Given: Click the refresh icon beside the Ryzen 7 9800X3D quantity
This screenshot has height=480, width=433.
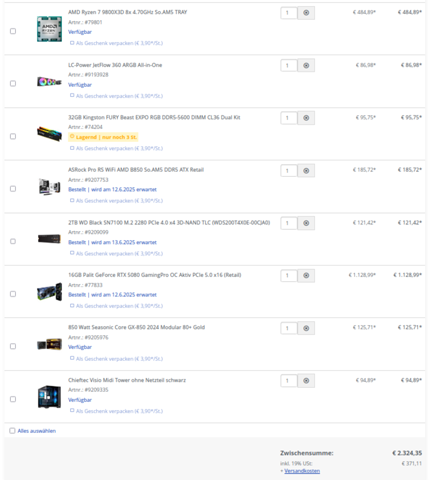Looking at the screenshot, I should pyautogui.click(x=306, y=13).
